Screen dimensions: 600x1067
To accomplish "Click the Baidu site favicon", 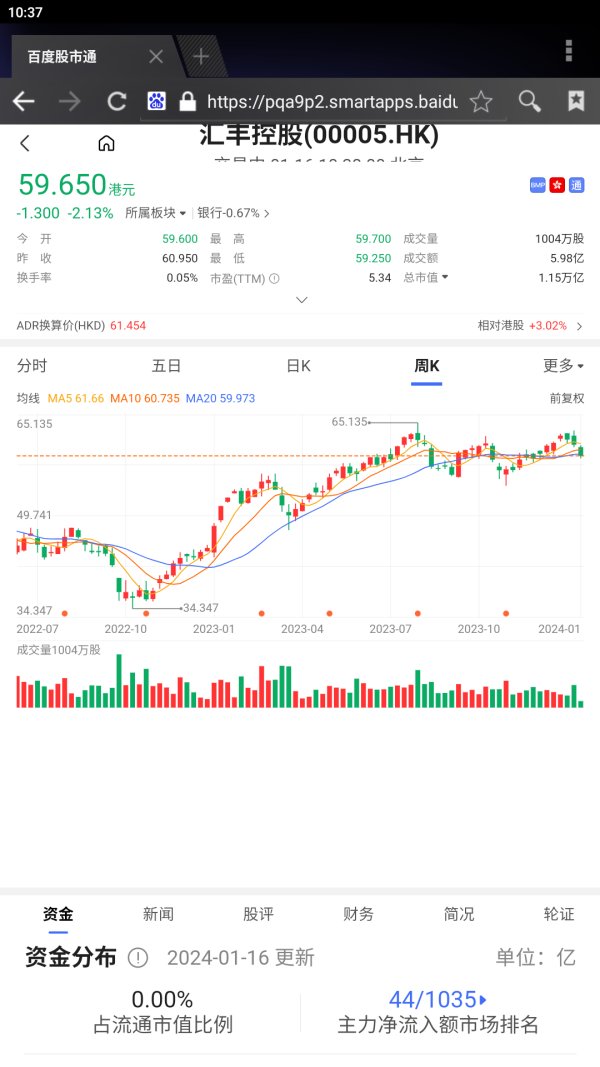I will 156,101.
